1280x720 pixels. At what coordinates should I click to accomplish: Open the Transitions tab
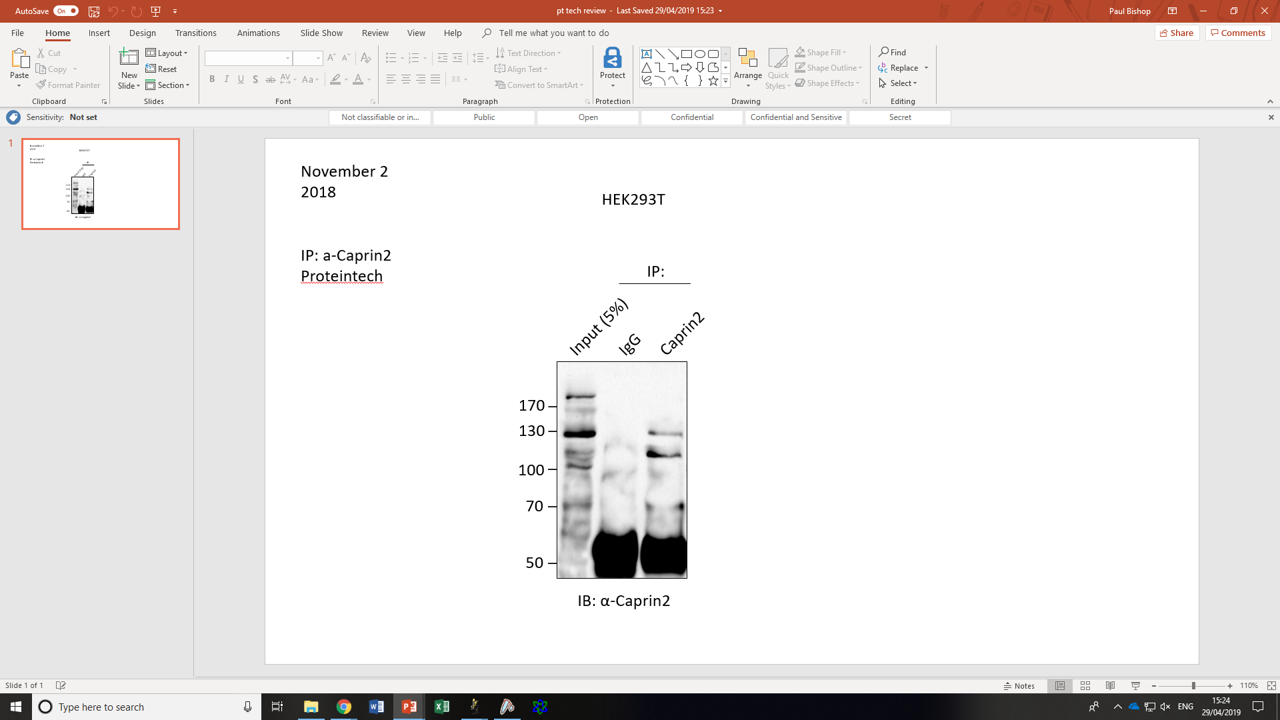pos(196,33)
